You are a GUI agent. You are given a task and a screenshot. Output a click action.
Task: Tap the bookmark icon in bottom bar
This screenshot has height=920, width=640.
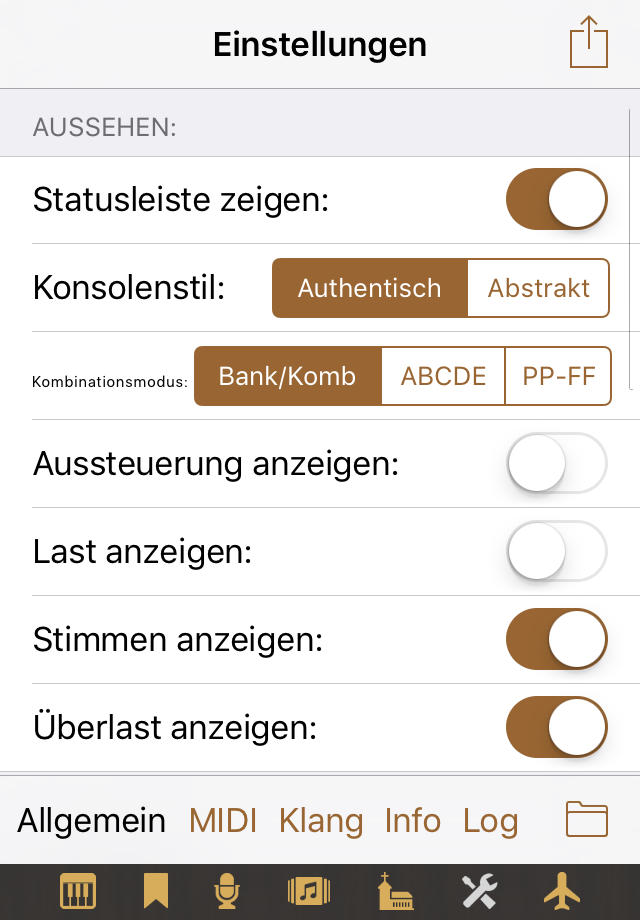pos(155,890)
